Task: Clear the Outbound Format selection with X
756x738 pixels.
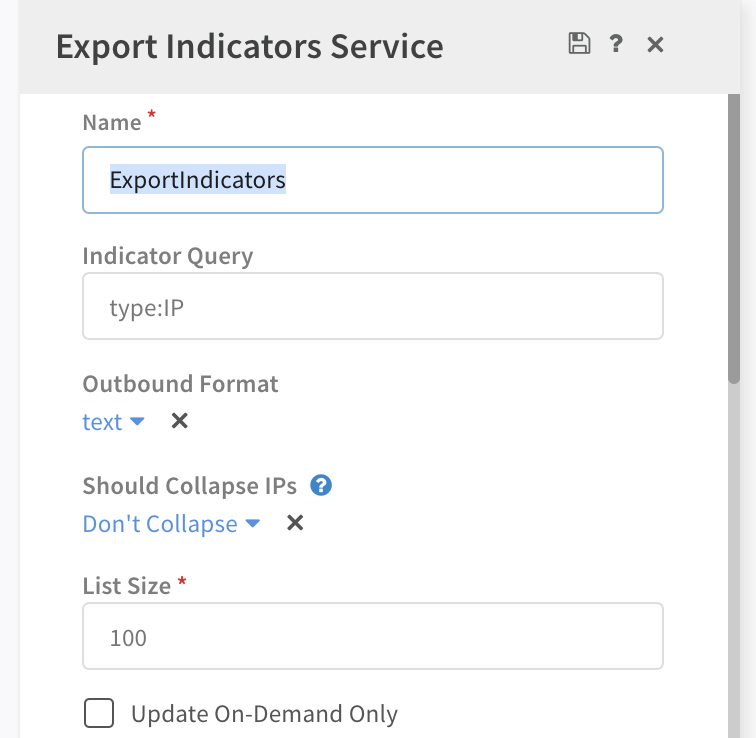Action: pos(180,421)
